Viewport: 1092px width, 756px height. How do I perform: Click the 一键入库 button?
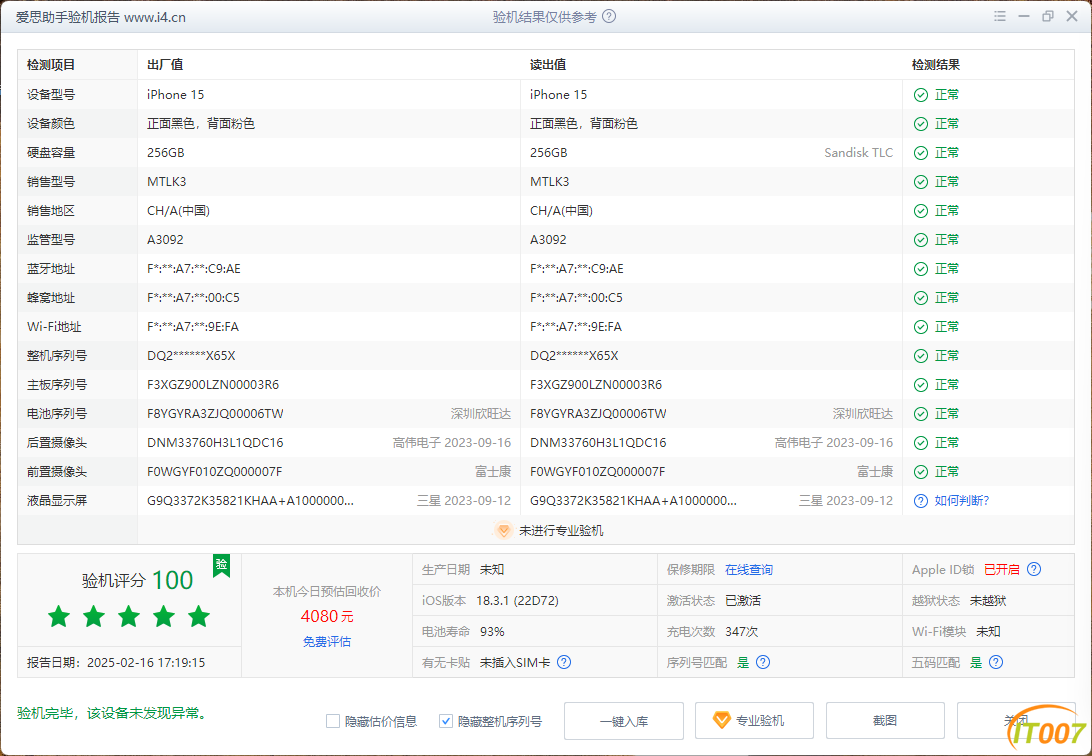(624, 720)
